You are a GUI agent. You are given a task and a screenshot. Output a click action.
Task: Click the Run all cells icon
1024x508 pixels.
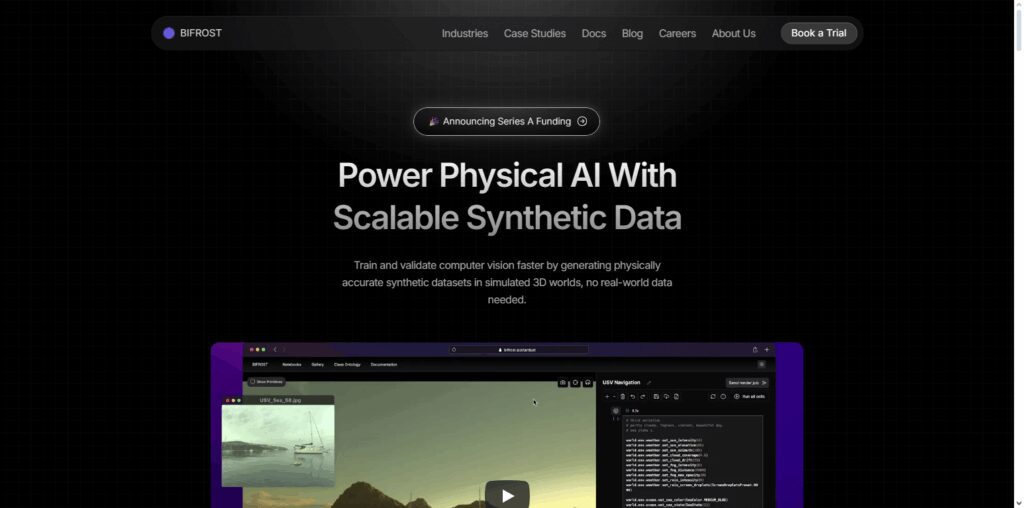(x=737, y=396)
